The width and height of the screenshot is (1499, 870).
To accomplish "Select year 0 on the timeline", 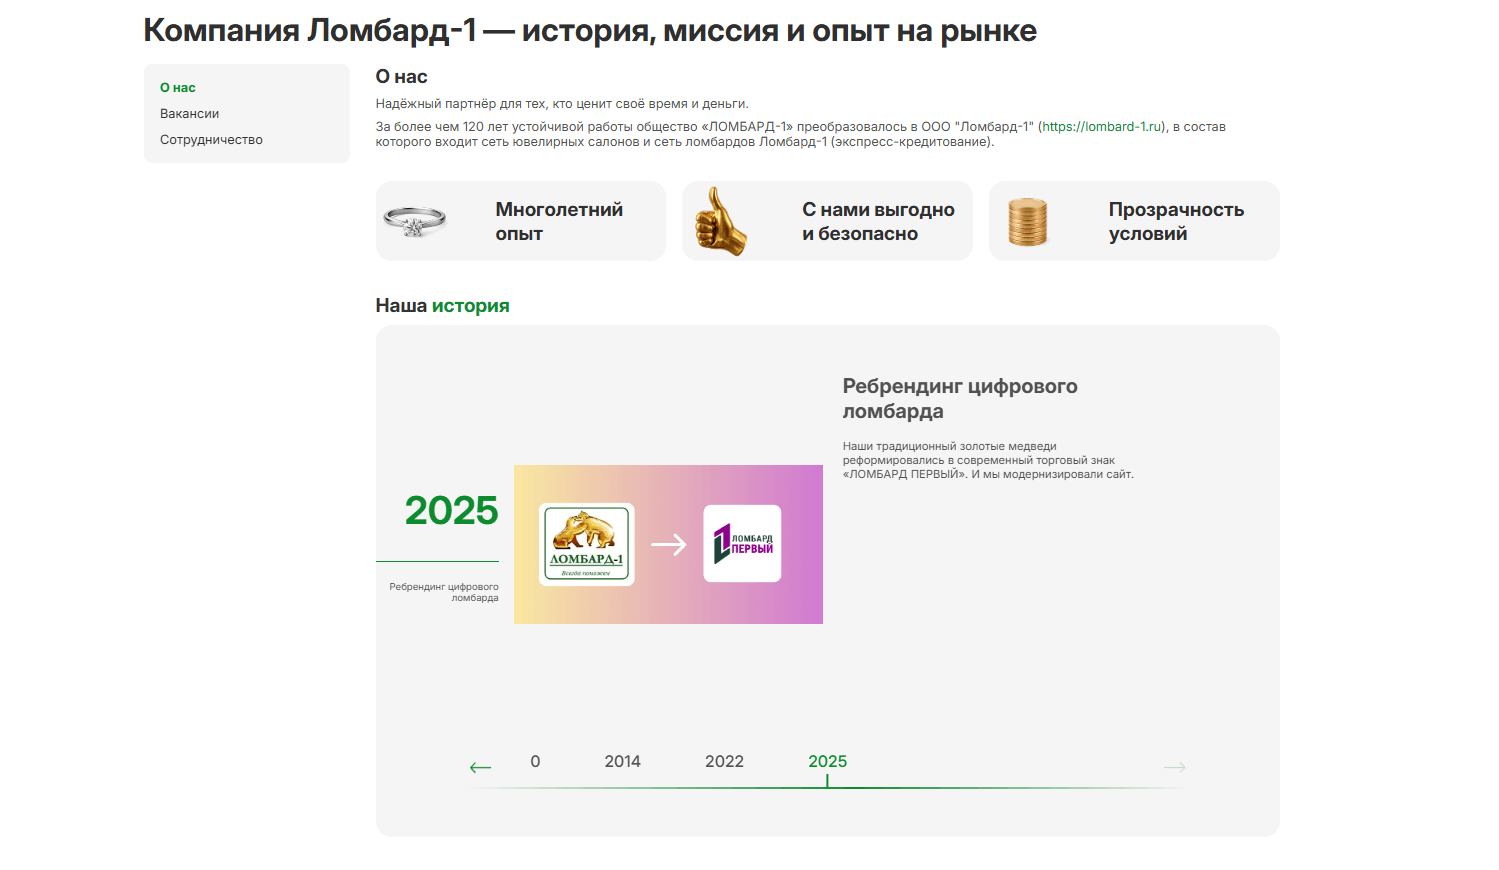I will (535, 762).
